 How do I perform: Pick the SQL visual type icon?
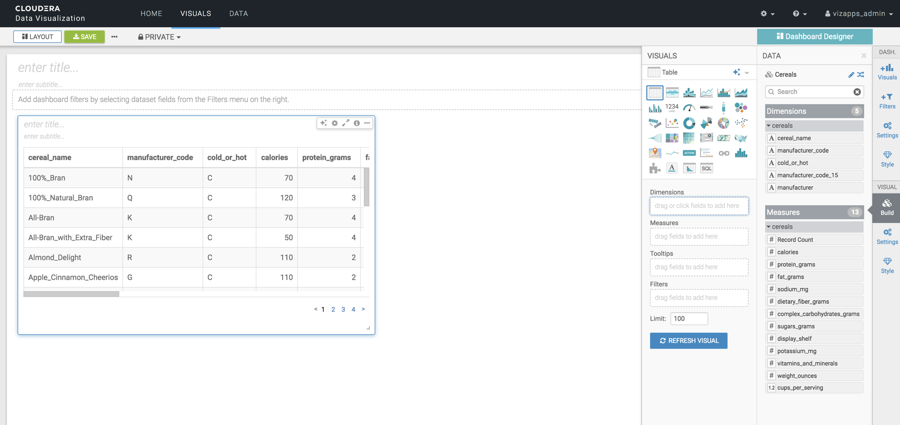[x=706, y=168]
